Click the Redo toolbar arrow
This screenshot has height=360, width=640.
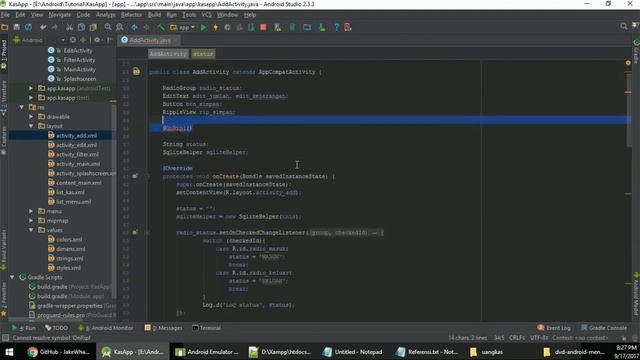[55, 27]
